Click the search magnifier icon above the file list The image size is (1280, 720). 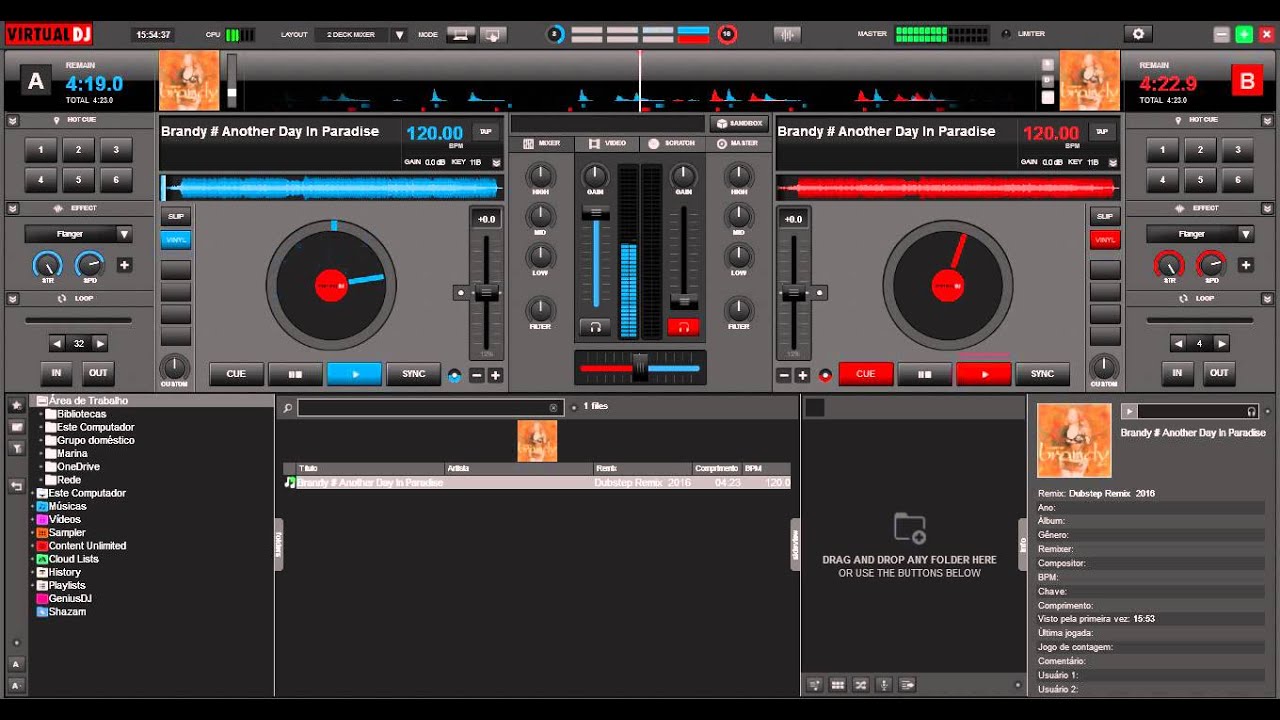288,408
